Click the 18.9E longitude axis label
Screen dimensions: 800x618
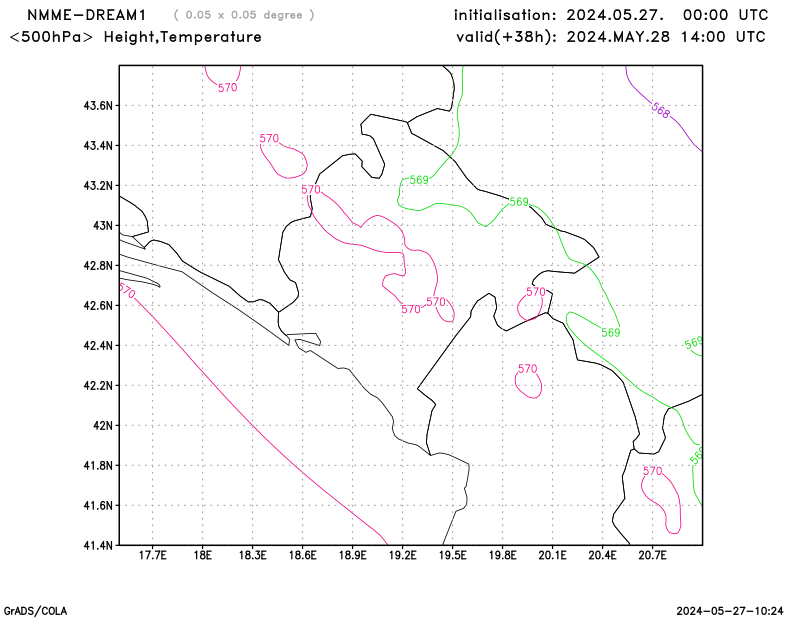point(353,555)
